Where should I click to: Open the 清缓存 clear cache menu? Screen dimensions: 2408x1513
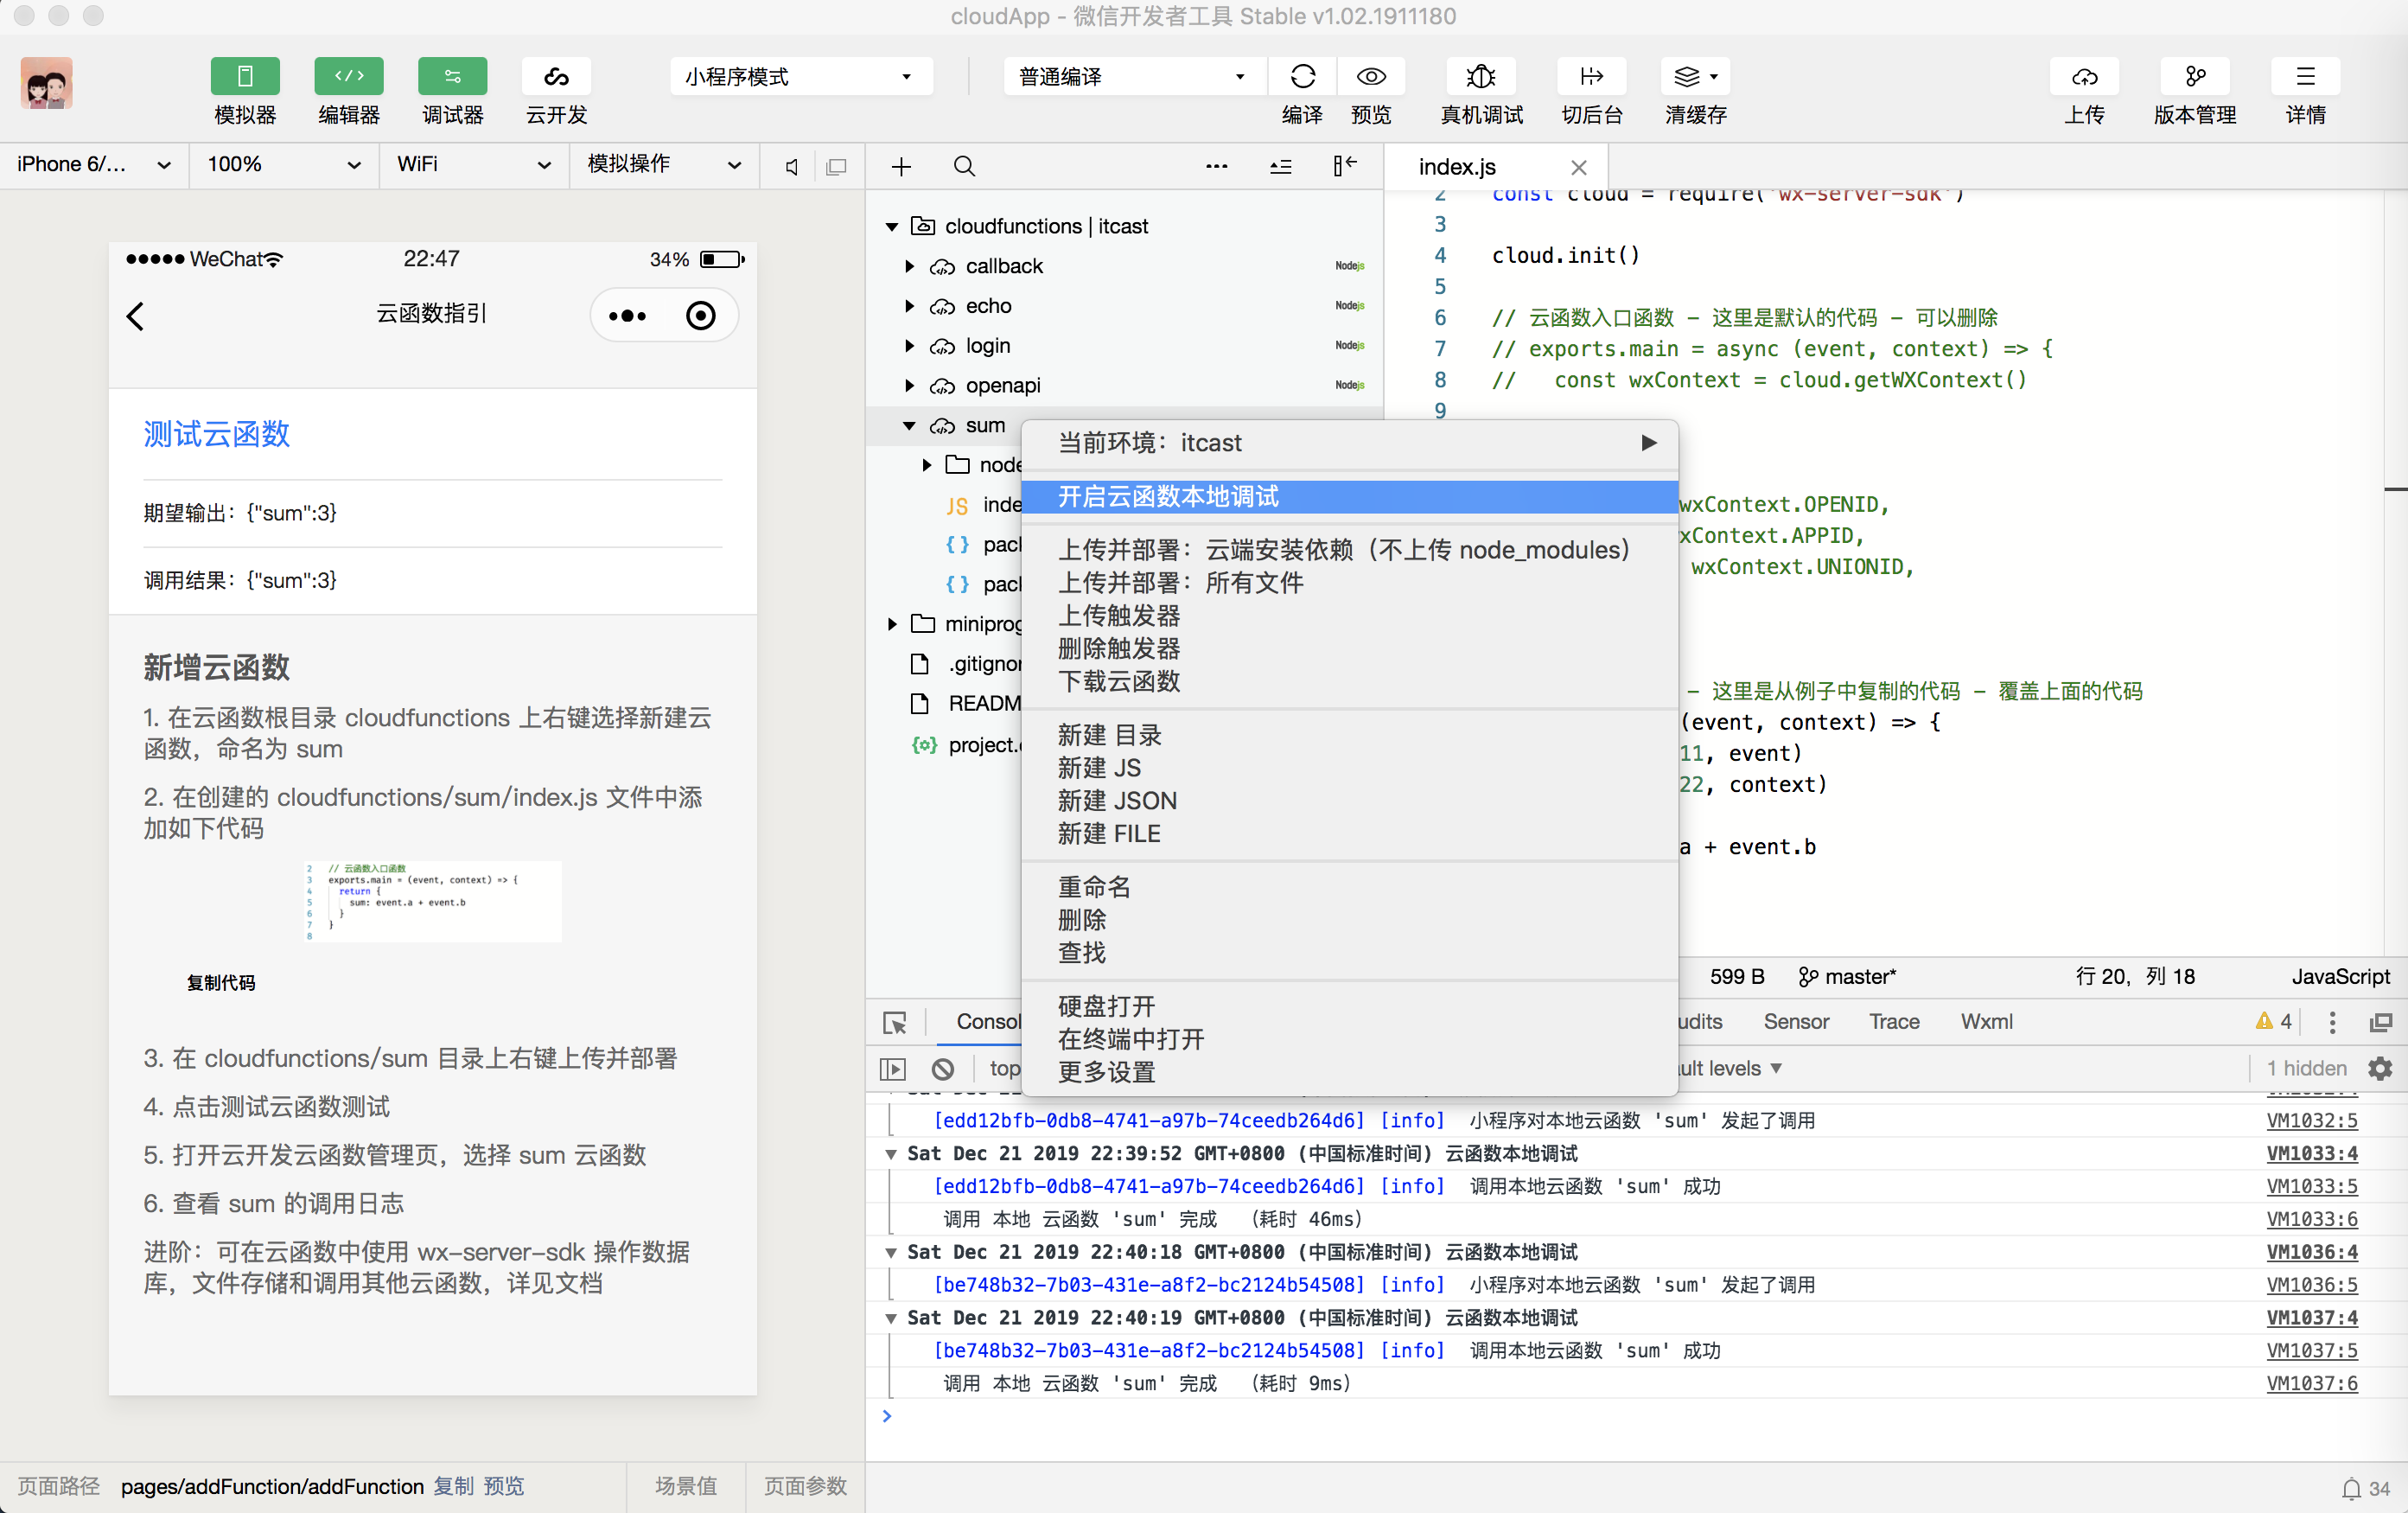1696,77
